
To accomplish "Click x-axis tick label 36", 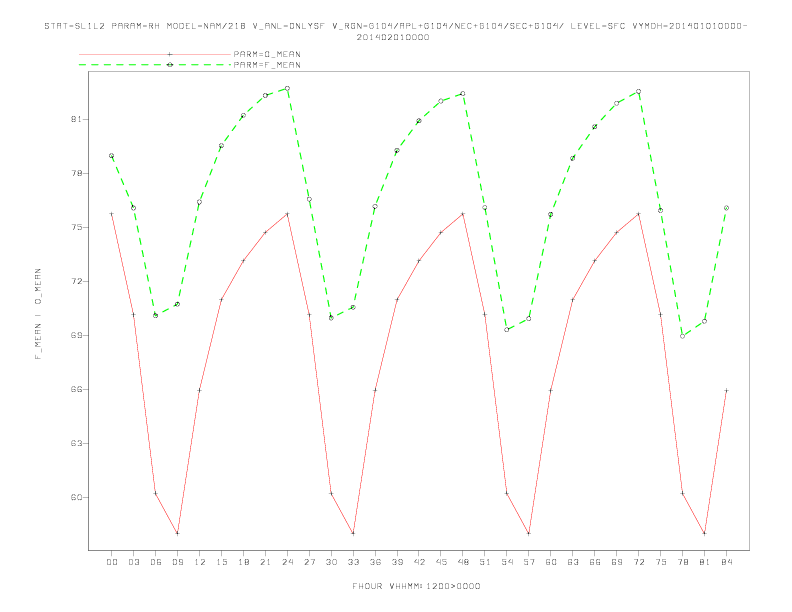I will point(375,562).
